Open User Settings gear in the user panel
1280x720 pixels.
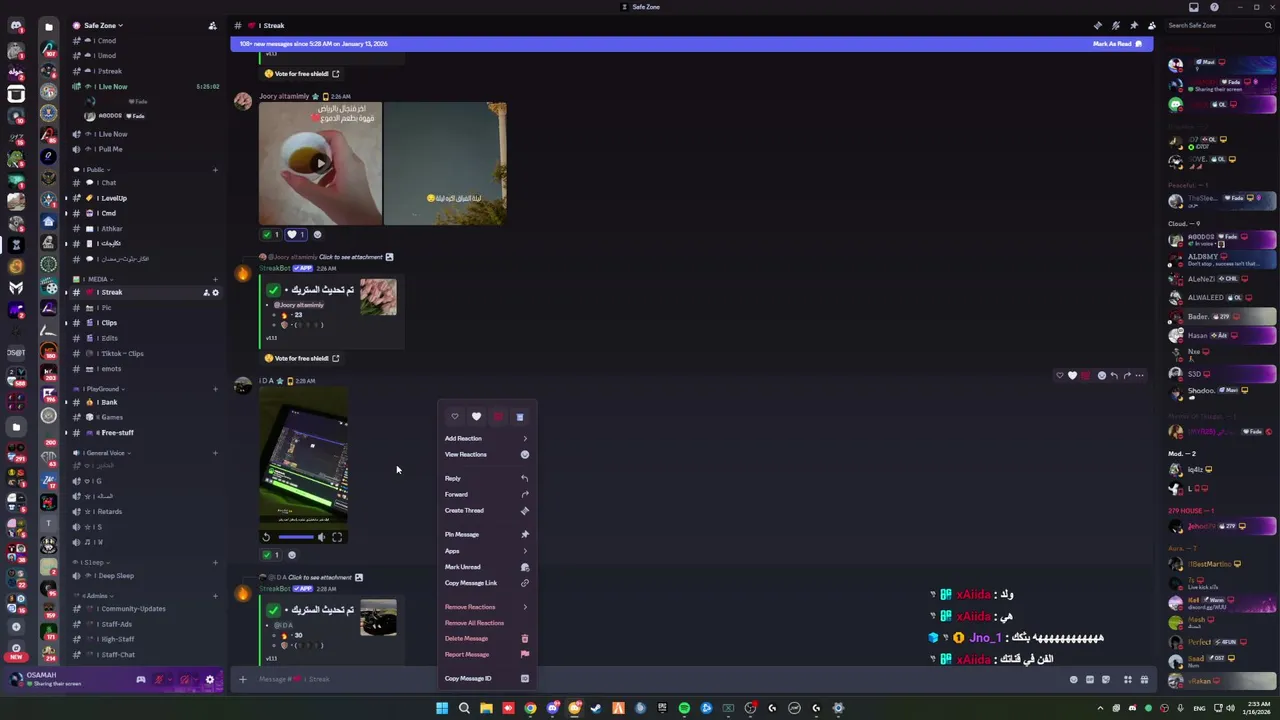tap(209, 680)
